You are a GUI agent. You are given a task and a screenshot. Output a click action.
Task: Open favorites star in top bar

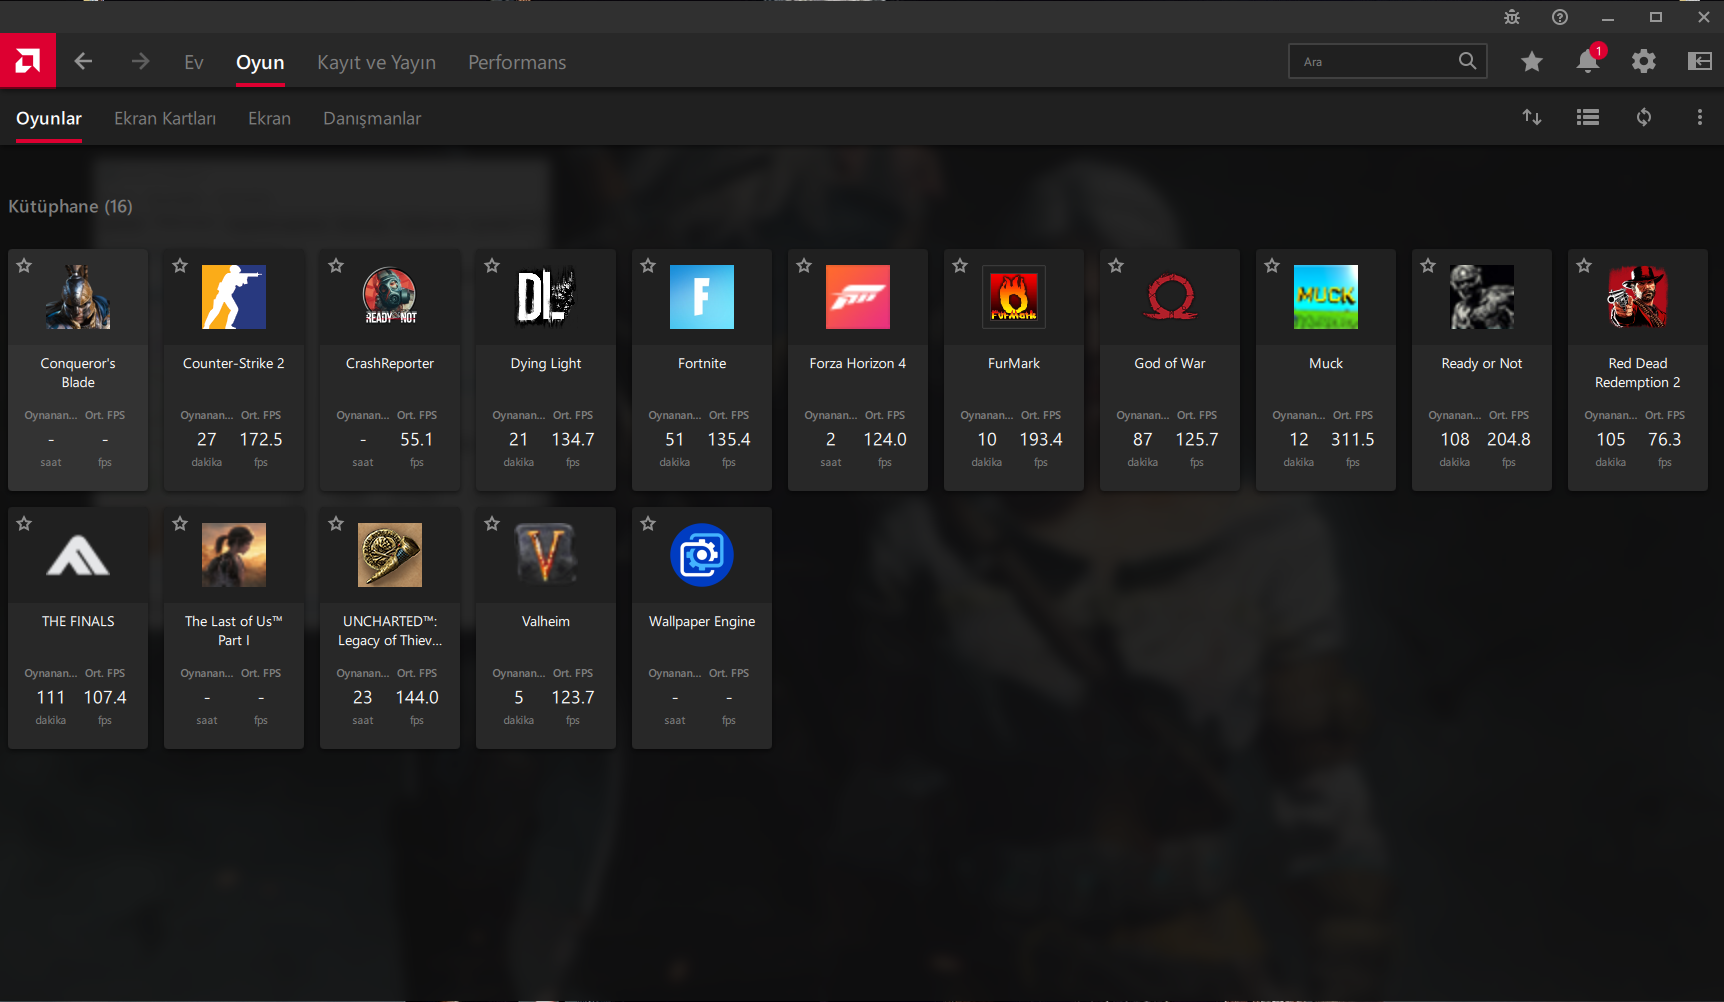pyautogui.click(x=1531, y=61)
